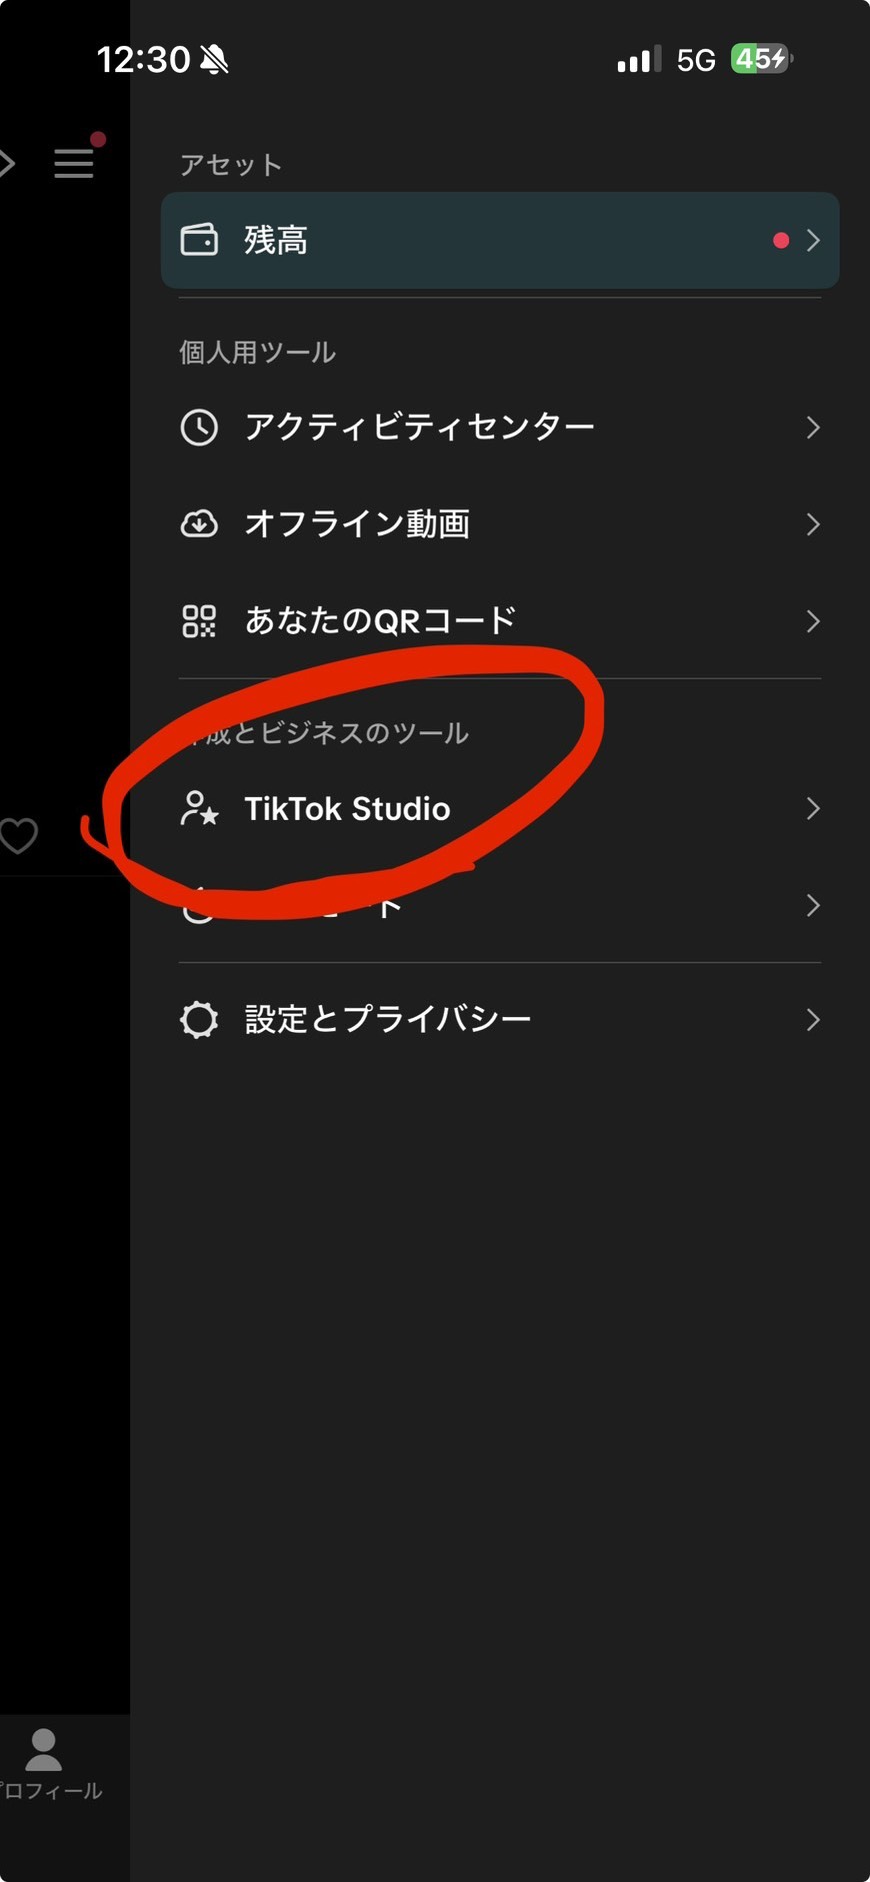Open TikTok Studio entry
The width and height of the screenshot is (870, 1882).
[x=347, y=808]
